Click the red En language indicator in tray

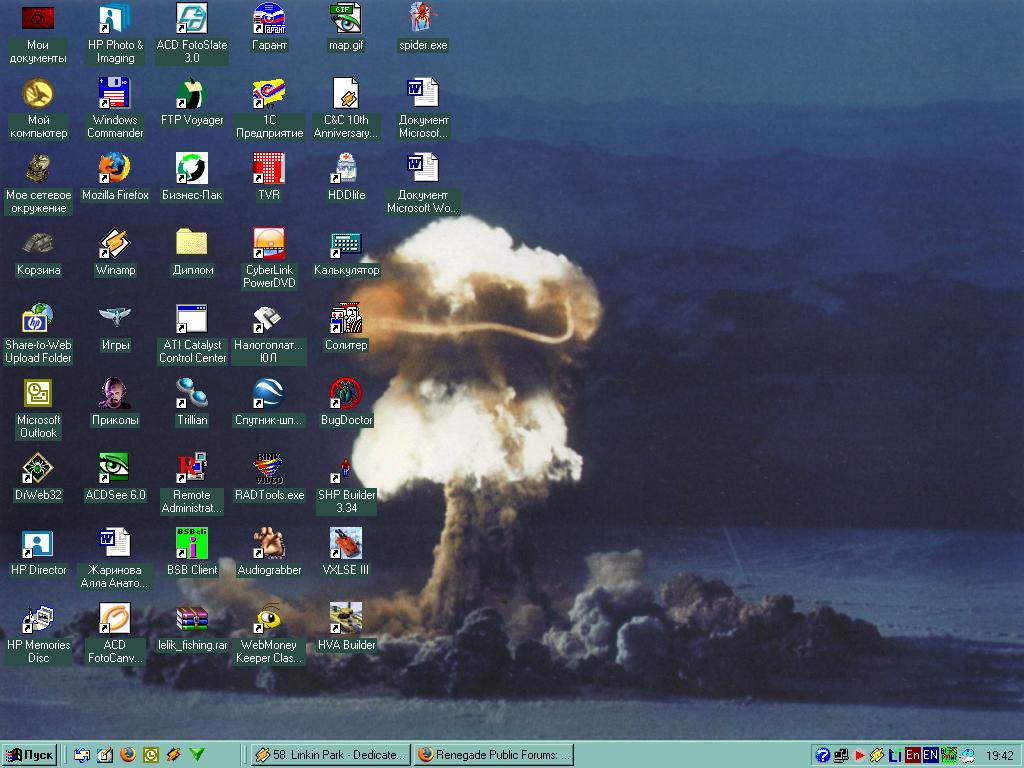pyautogui.click(x=913, y=755)
